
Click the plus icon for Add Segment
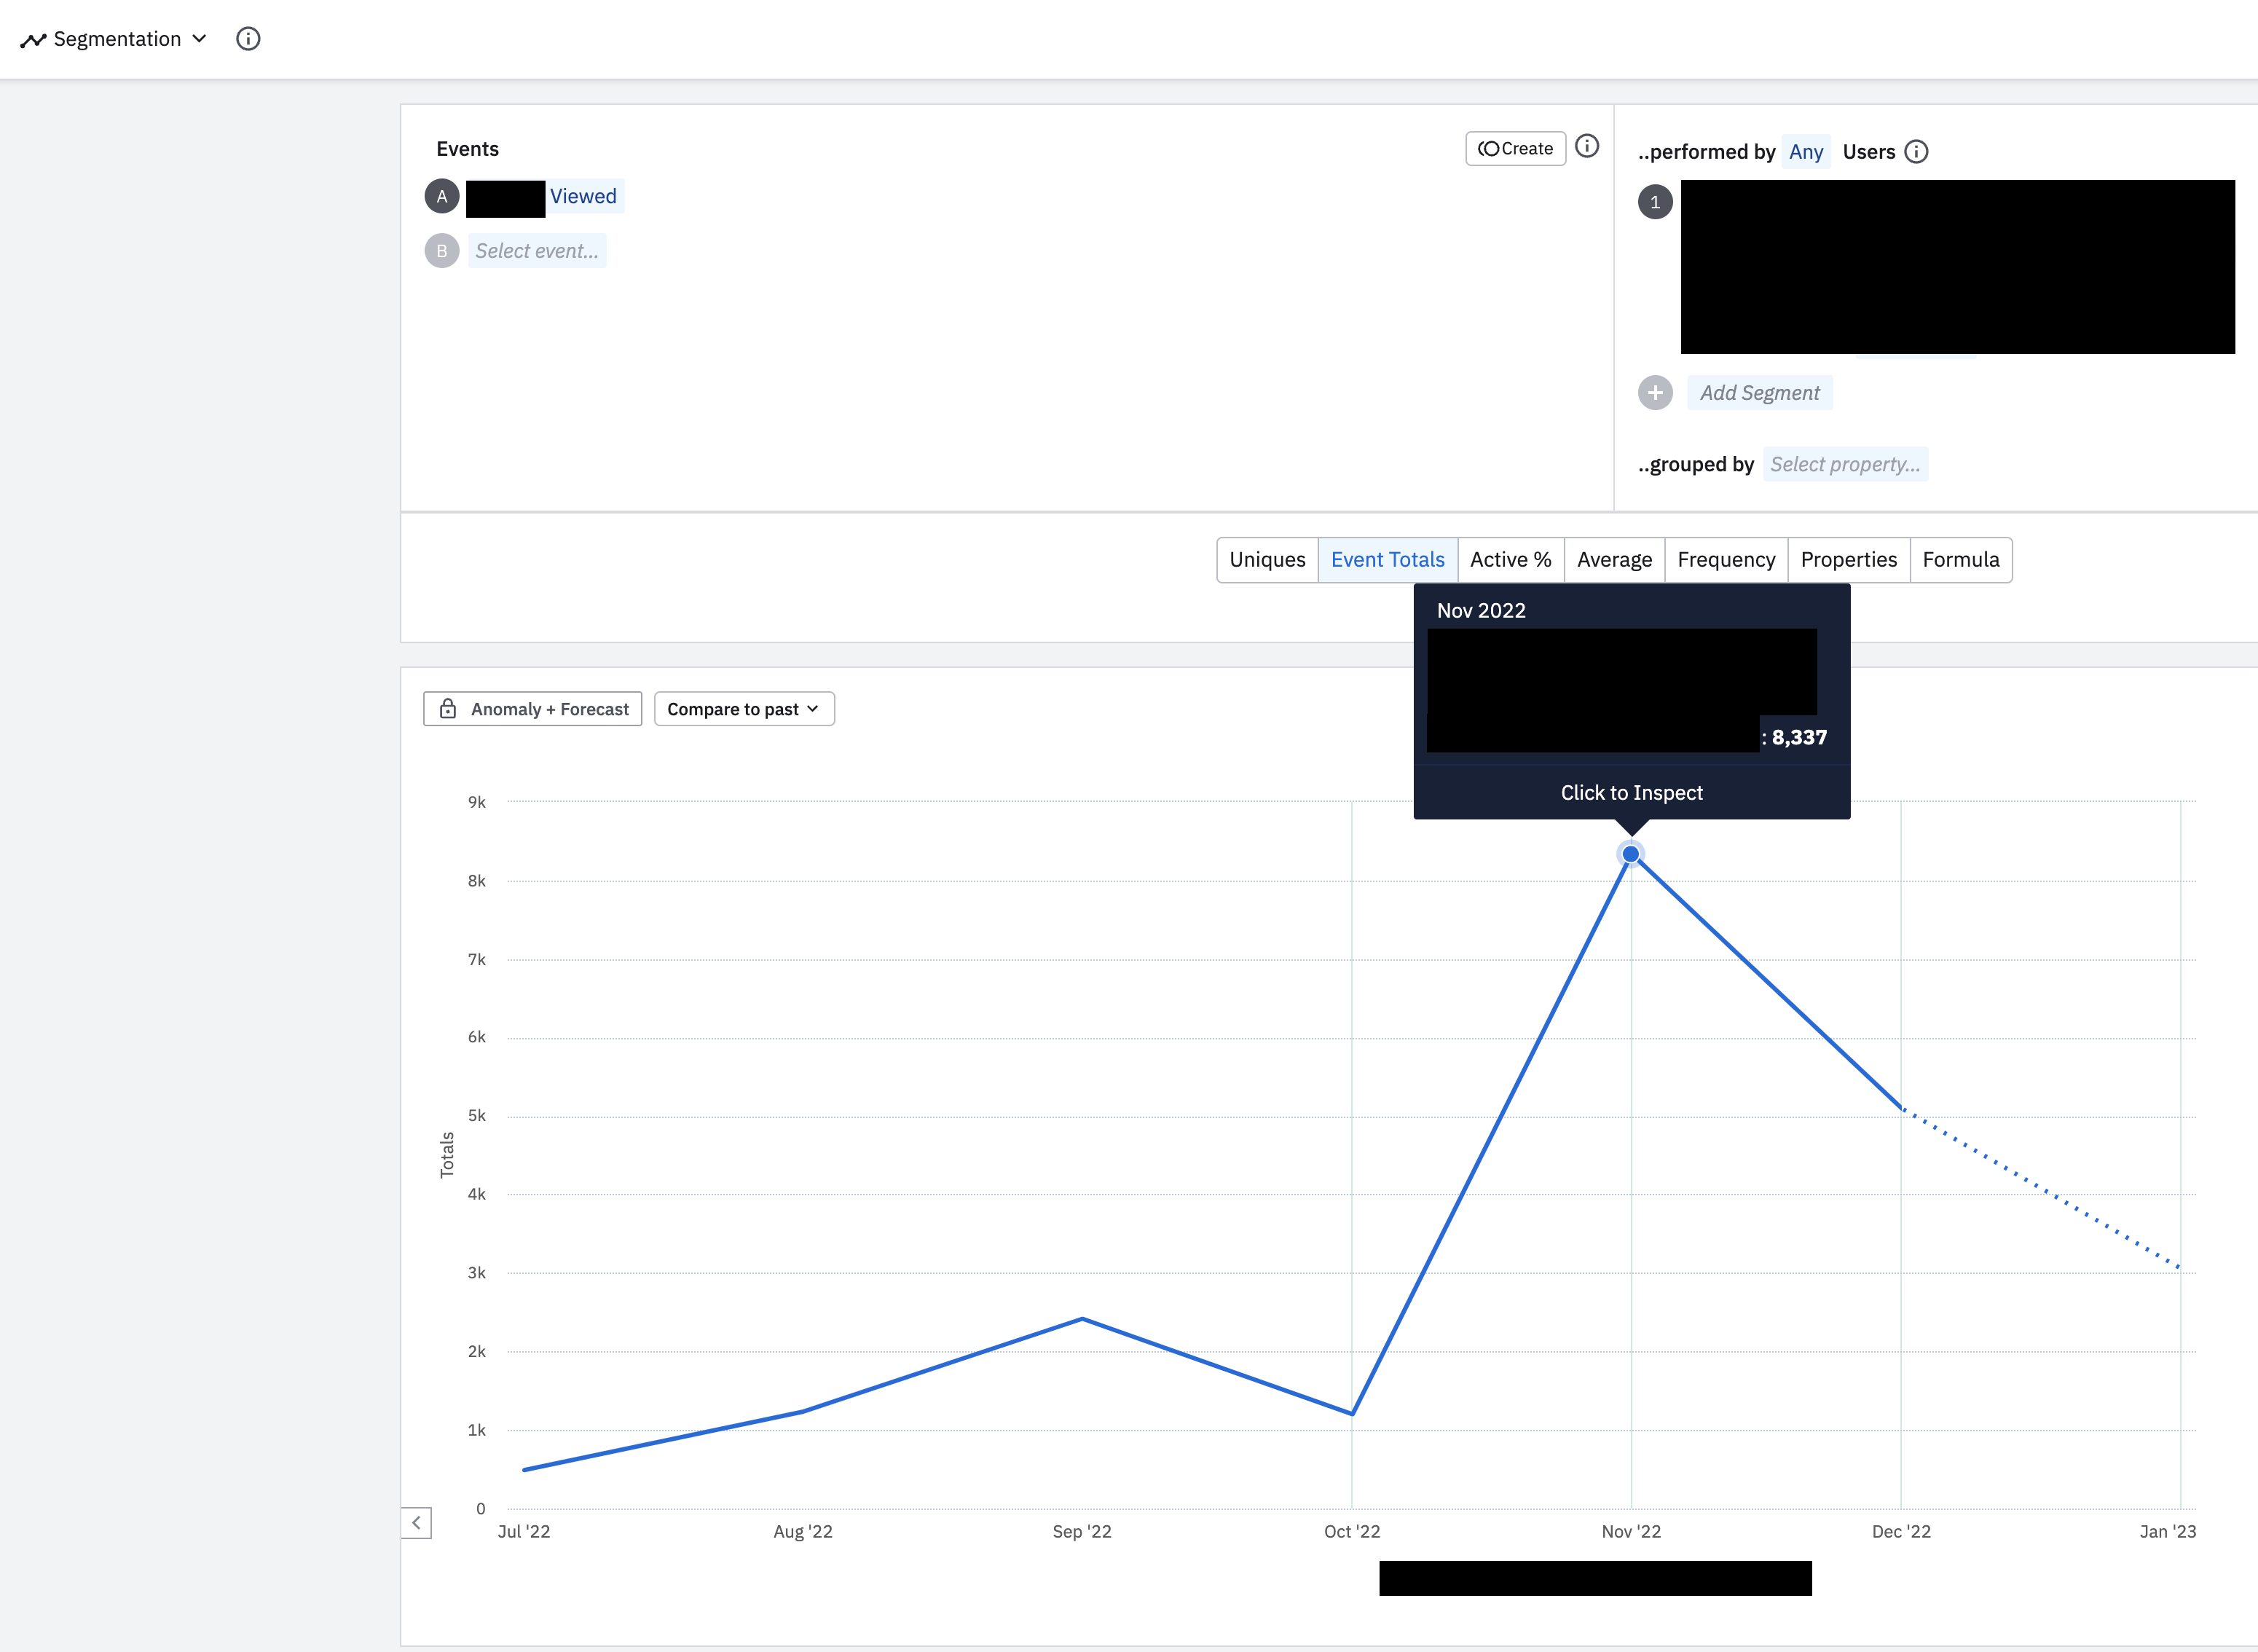[1655, 393]
